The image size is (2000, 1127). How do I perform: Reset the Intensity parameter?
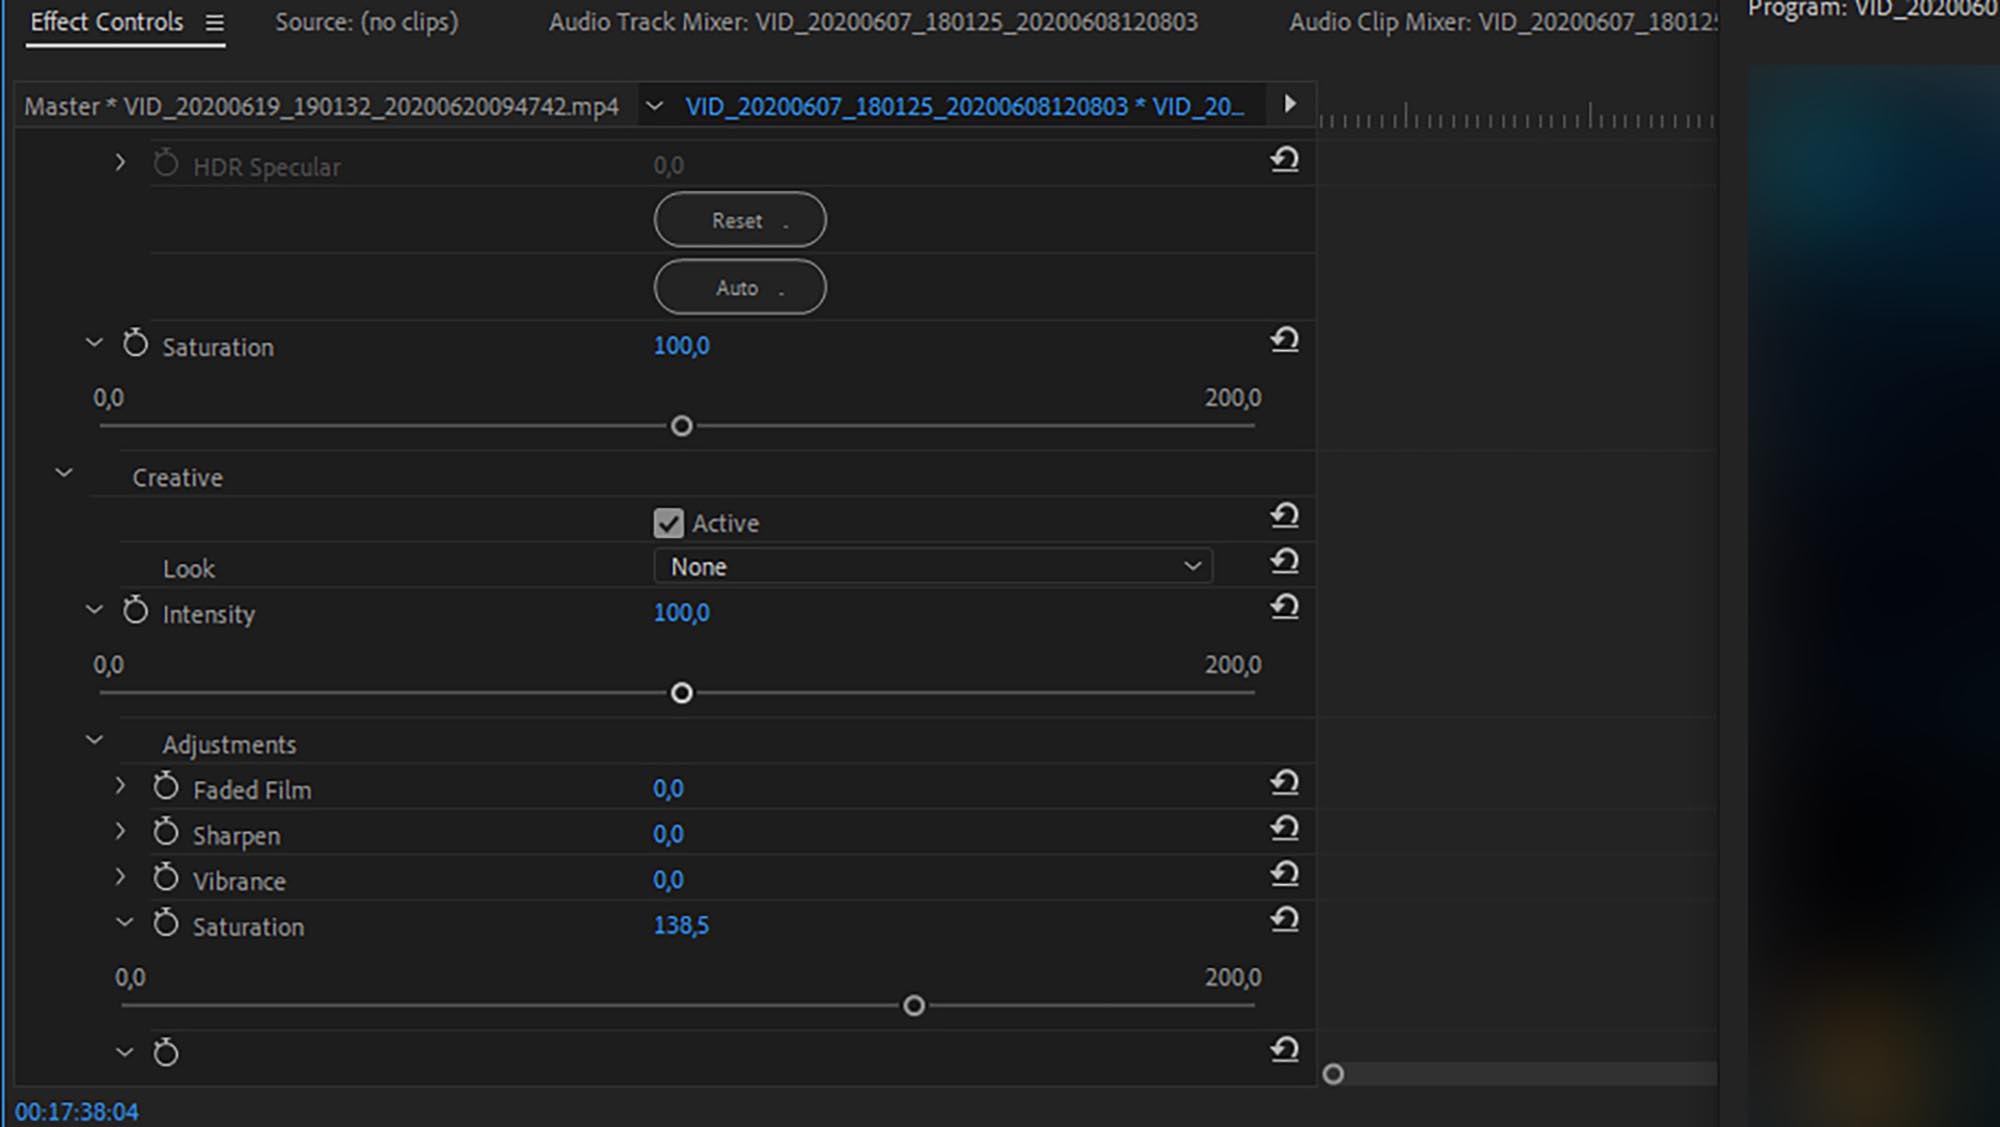coord(1285,606)
